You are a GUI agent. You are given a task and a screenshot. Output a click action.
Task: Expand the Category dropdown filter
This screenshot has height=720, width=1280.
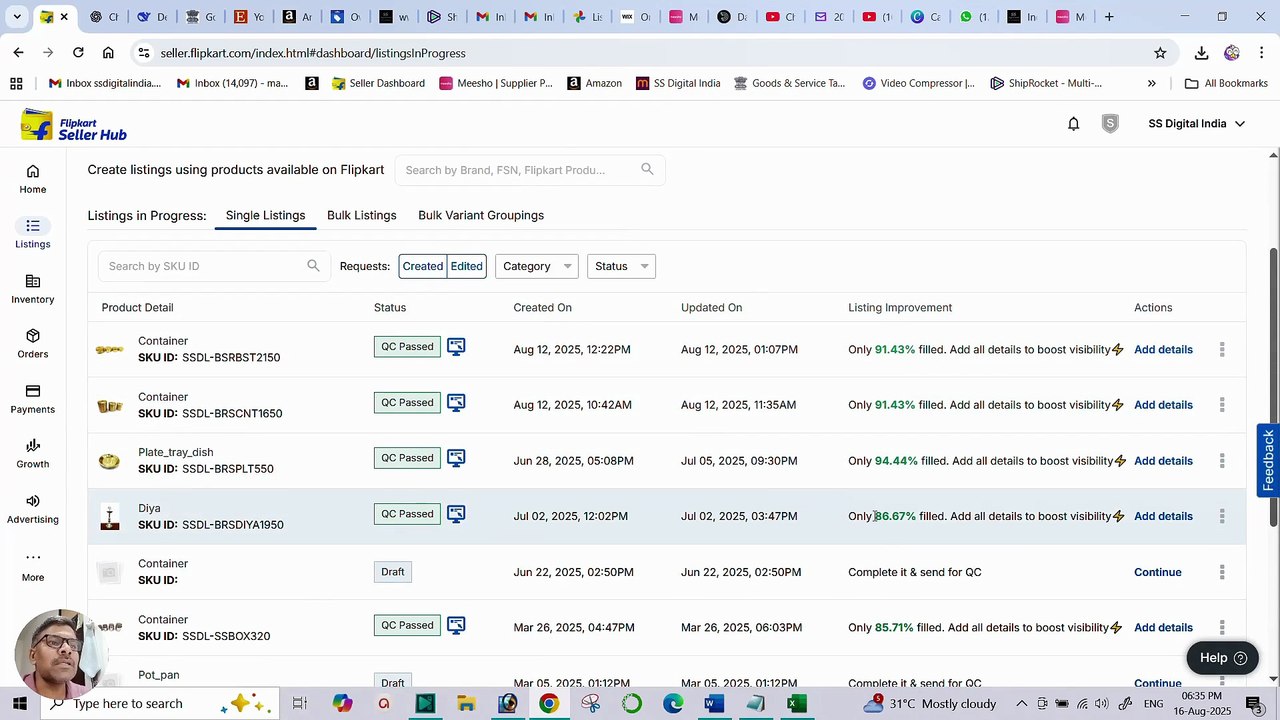pyautogui.click(x=537, y=266)
